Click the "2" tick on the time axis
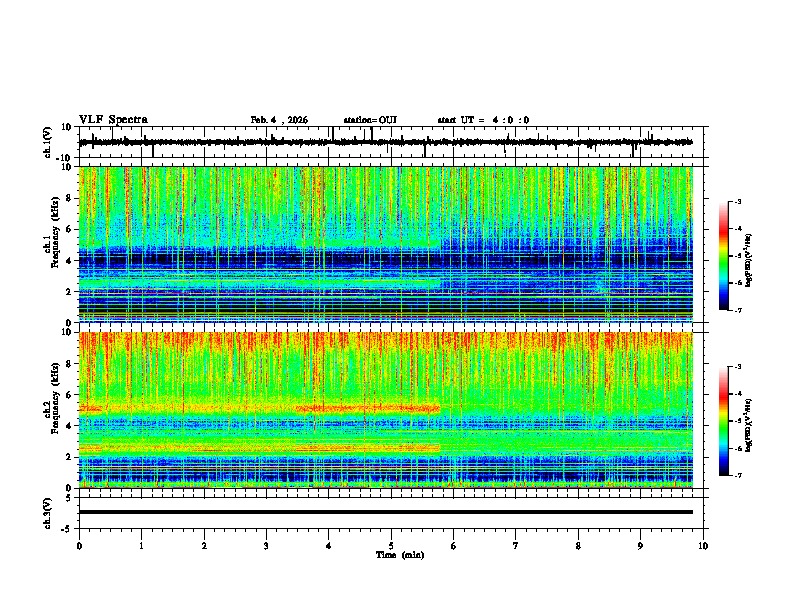Viewport: 792px width, 612px height. pyautogui.click(x=204, y=546)
